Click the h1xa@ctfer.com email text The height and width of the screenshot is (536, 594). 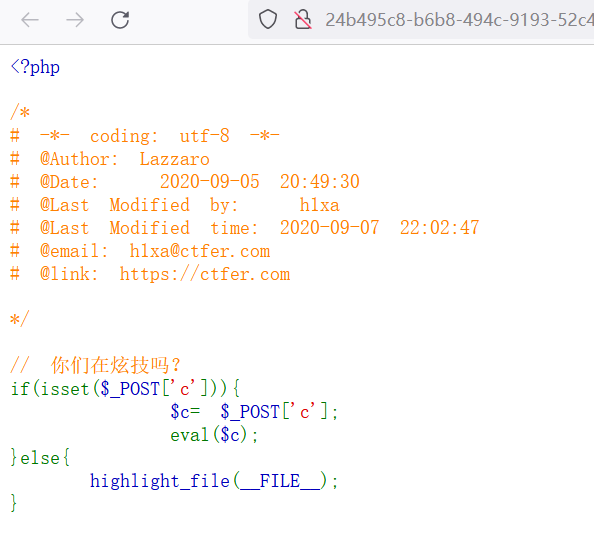200,251
